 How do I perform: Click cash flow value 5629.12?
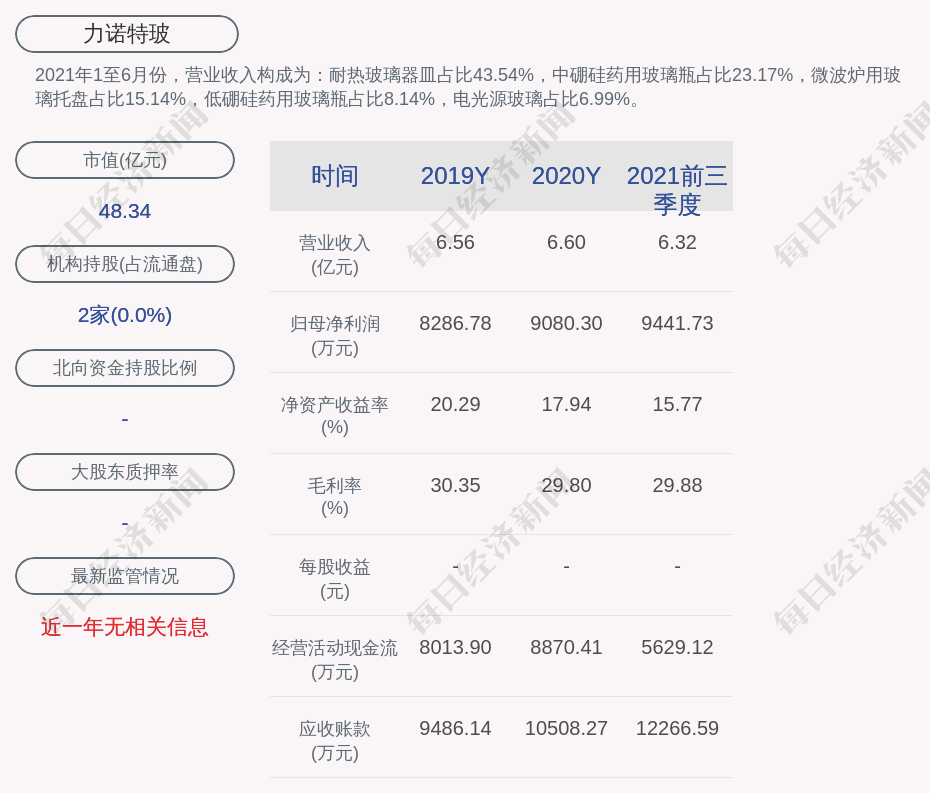coord(677,647)
